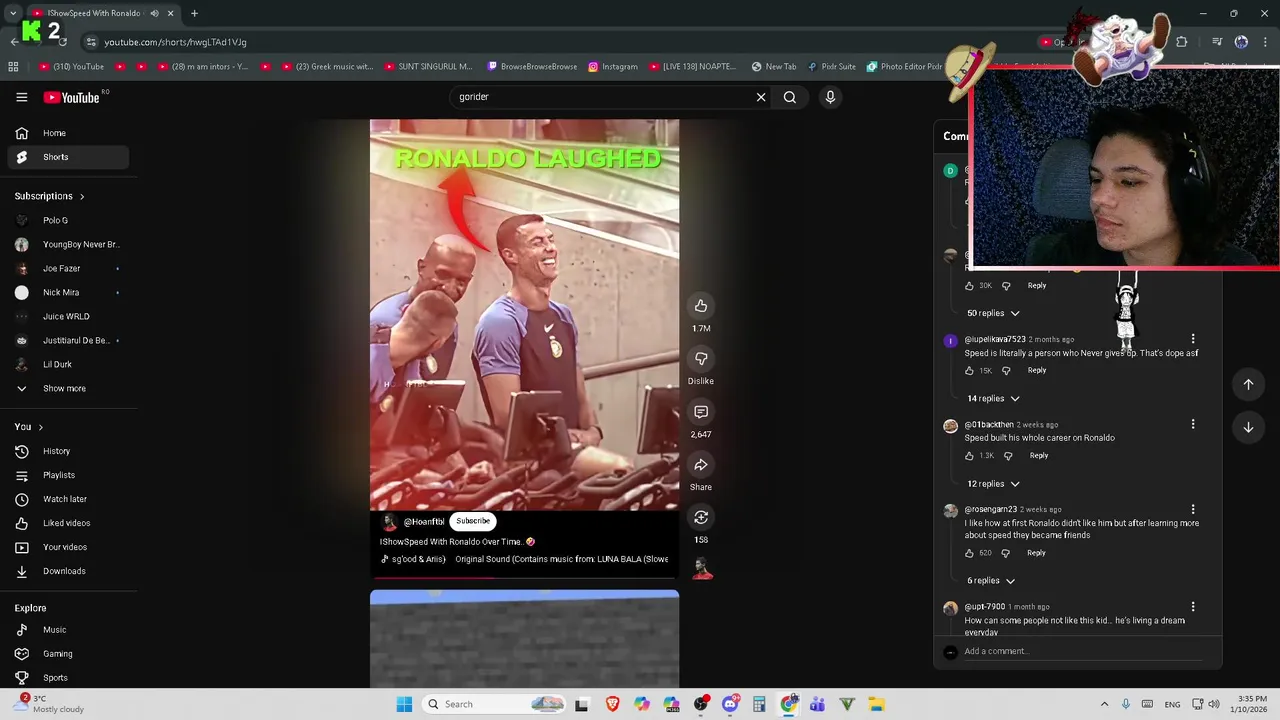Mute the YouTube browser tab audio
The image size is (1280, 720).
(x=154, y=13)
